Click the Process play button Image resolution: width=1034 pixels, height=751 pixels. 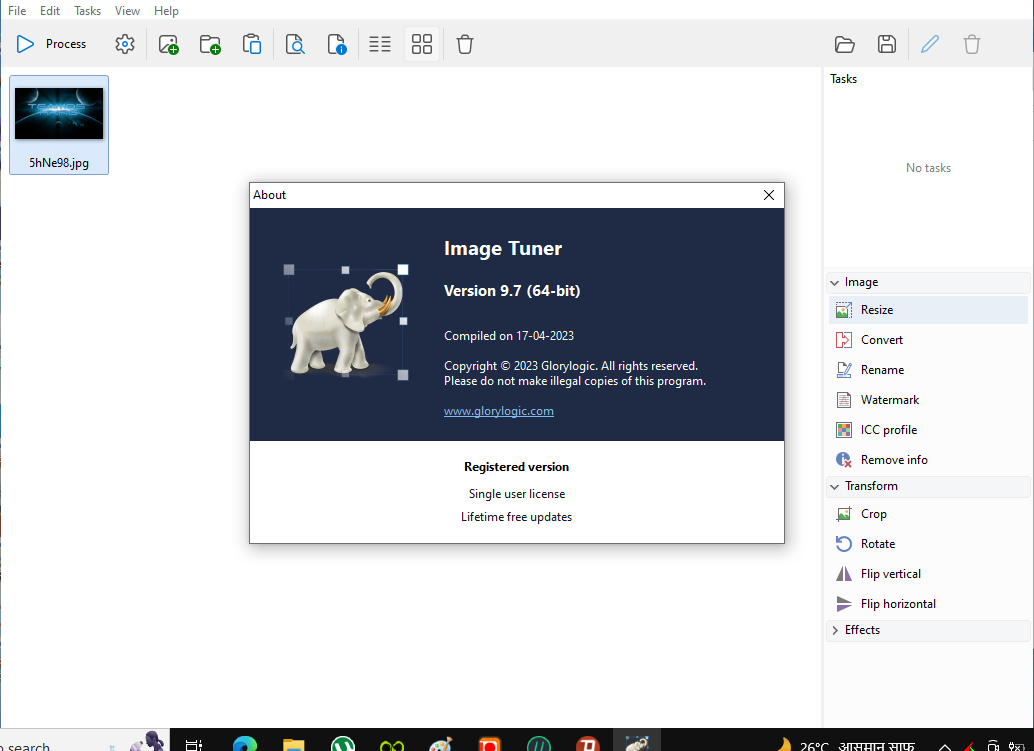51,44
